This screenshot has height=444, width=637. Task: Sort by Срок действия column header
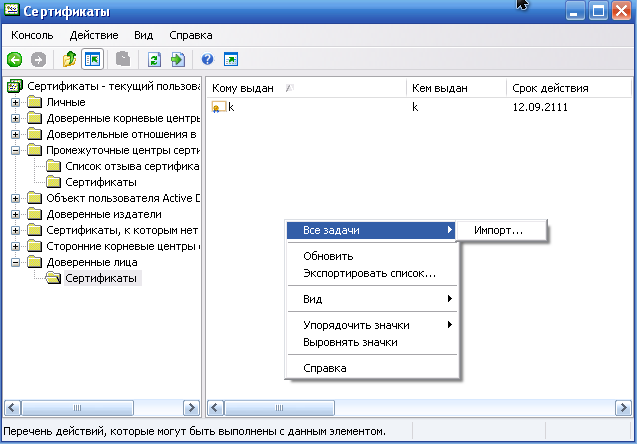(x=569, y=88)
